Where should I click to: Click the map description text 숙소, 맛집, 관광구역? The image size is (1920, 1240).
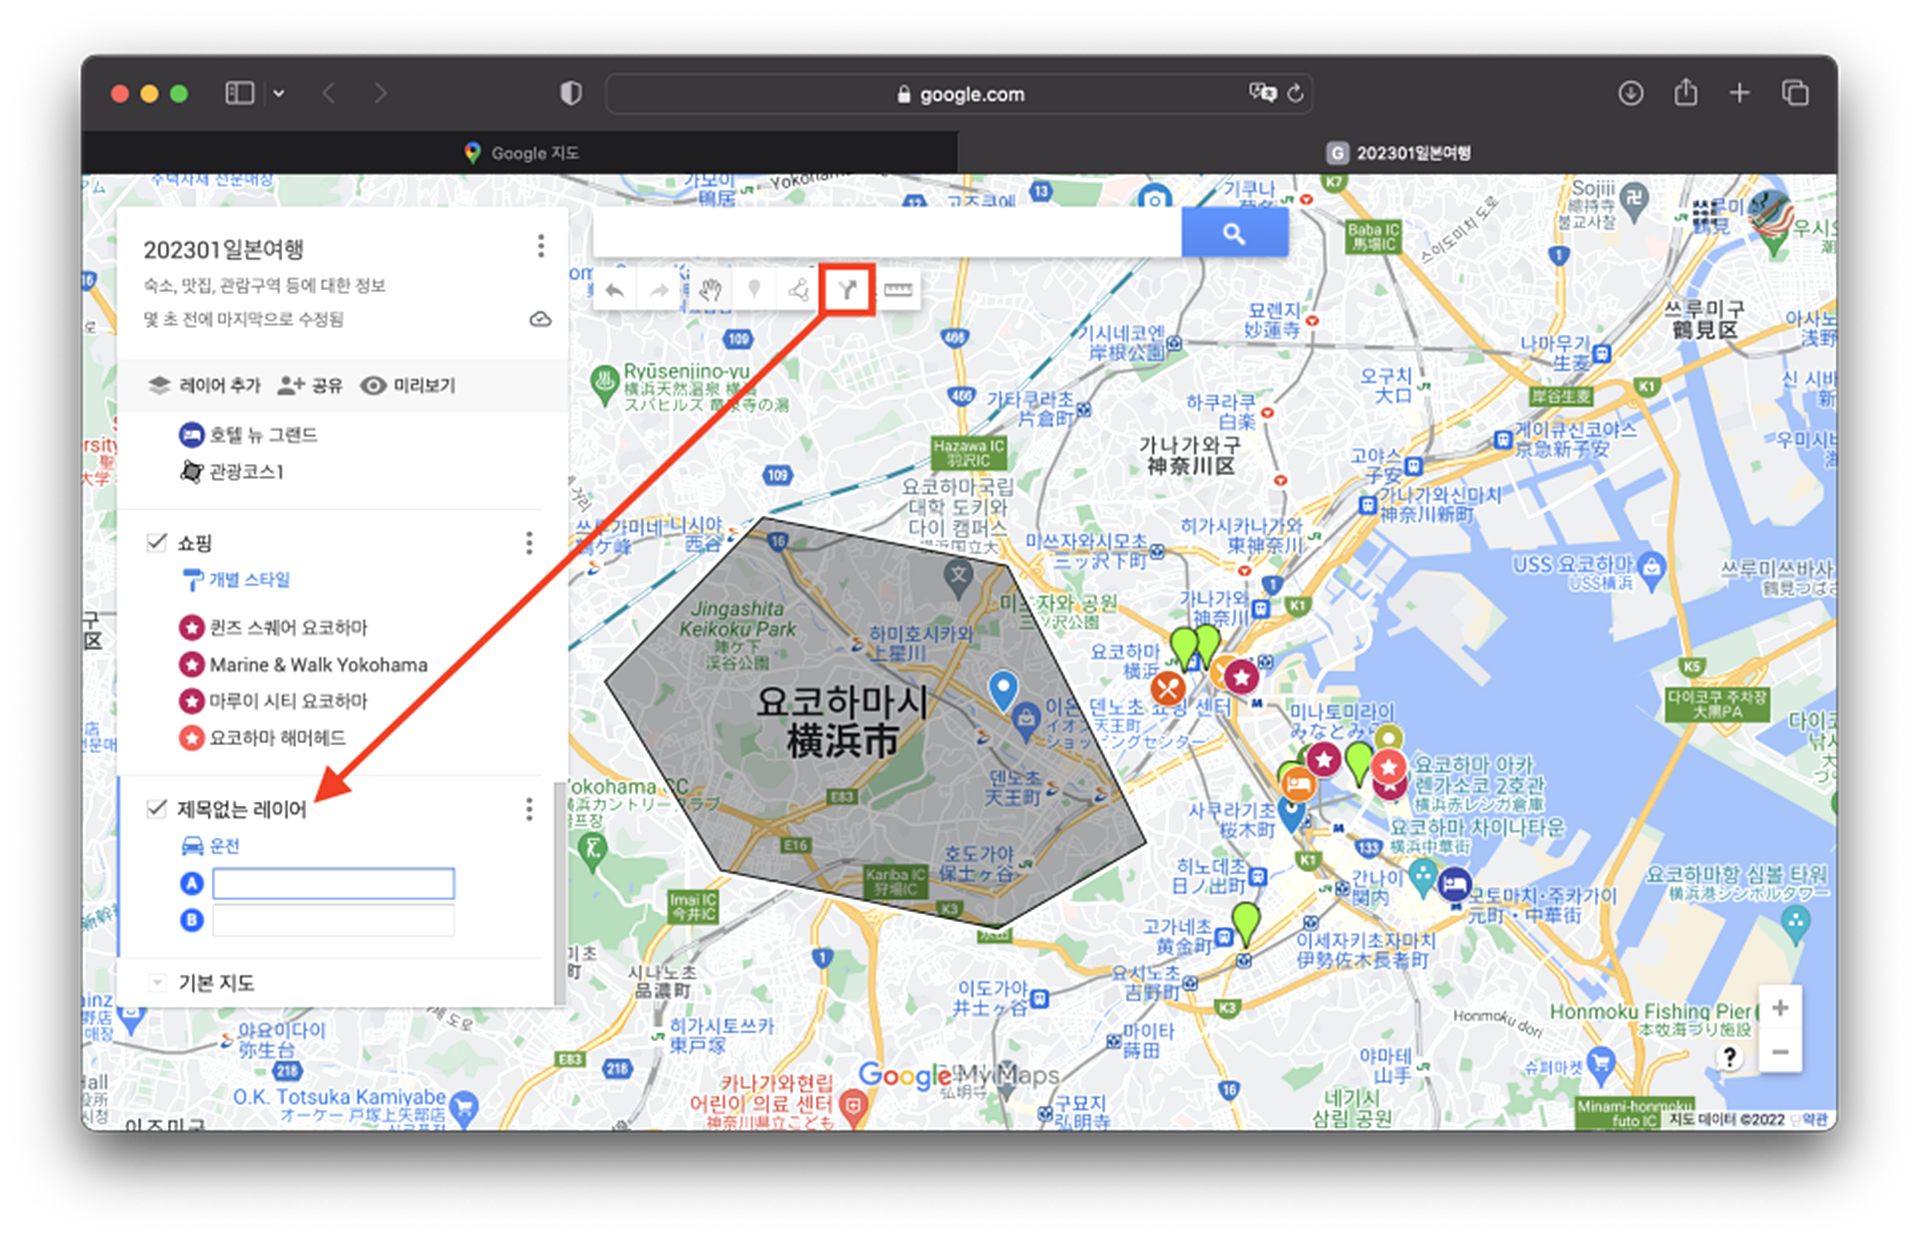point(264,286)
